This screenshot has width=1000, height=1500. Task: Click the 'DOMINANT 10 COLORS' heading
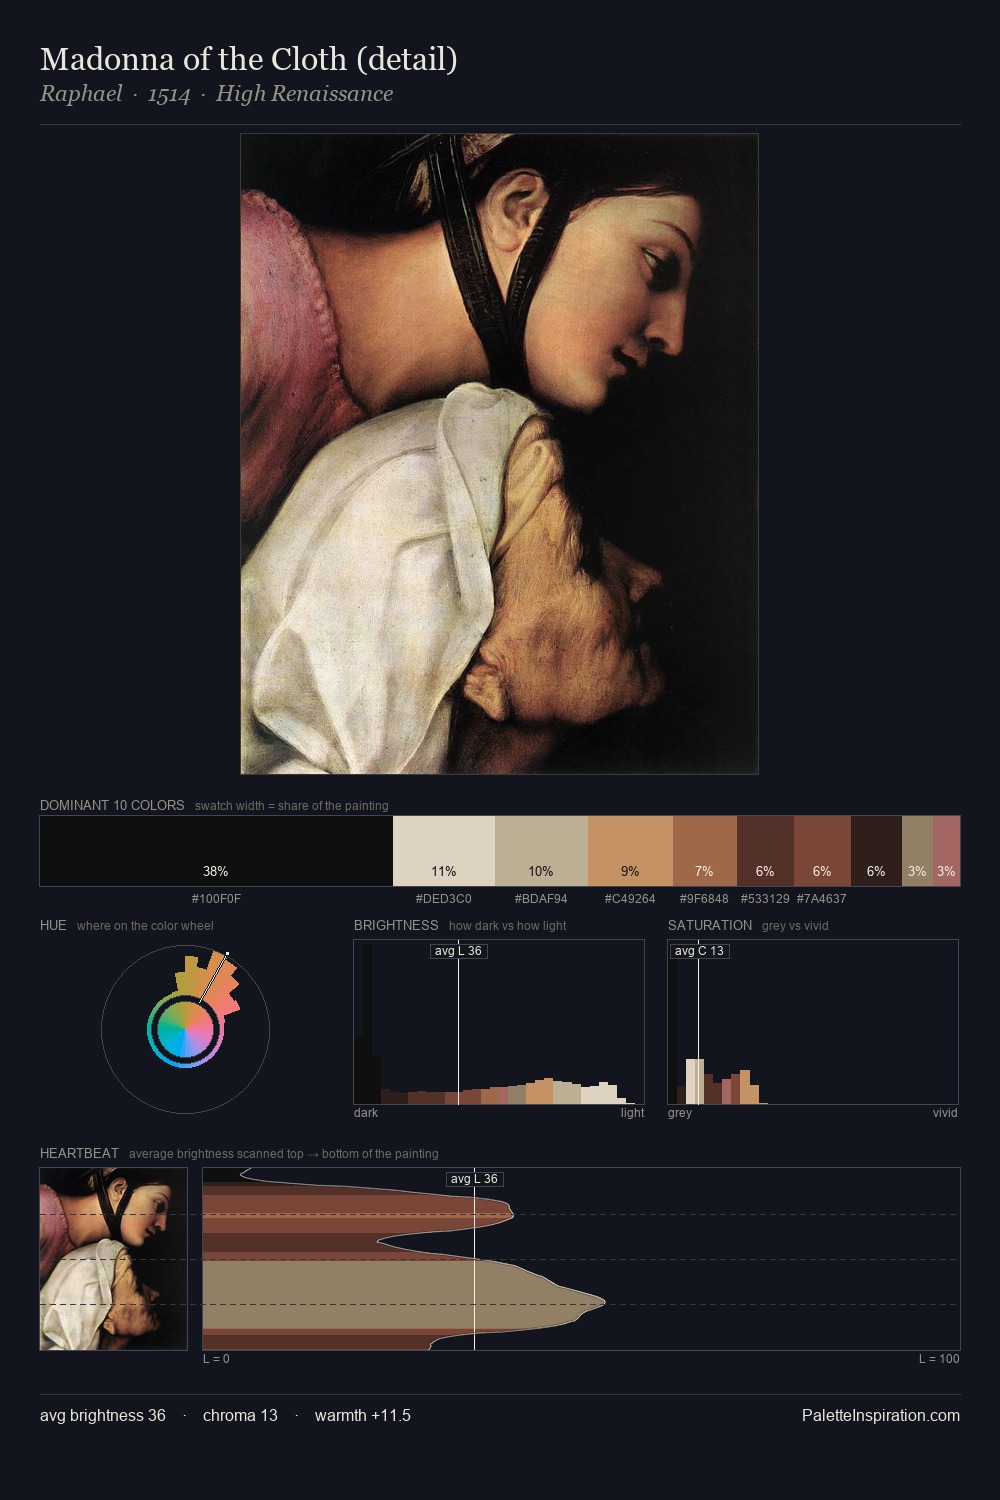(x=112, y=805)
